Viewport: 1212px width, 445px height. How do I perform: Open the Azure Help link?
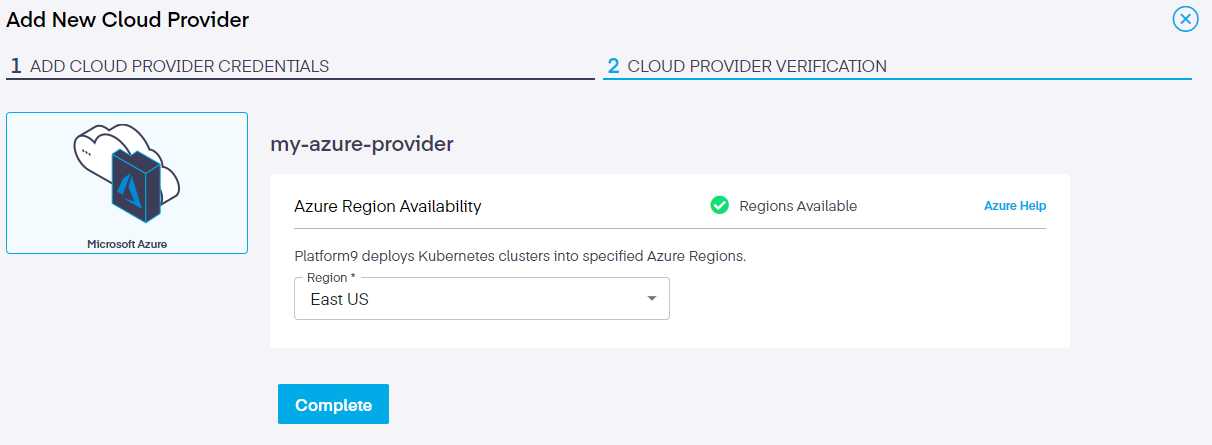click(1015, 206)
